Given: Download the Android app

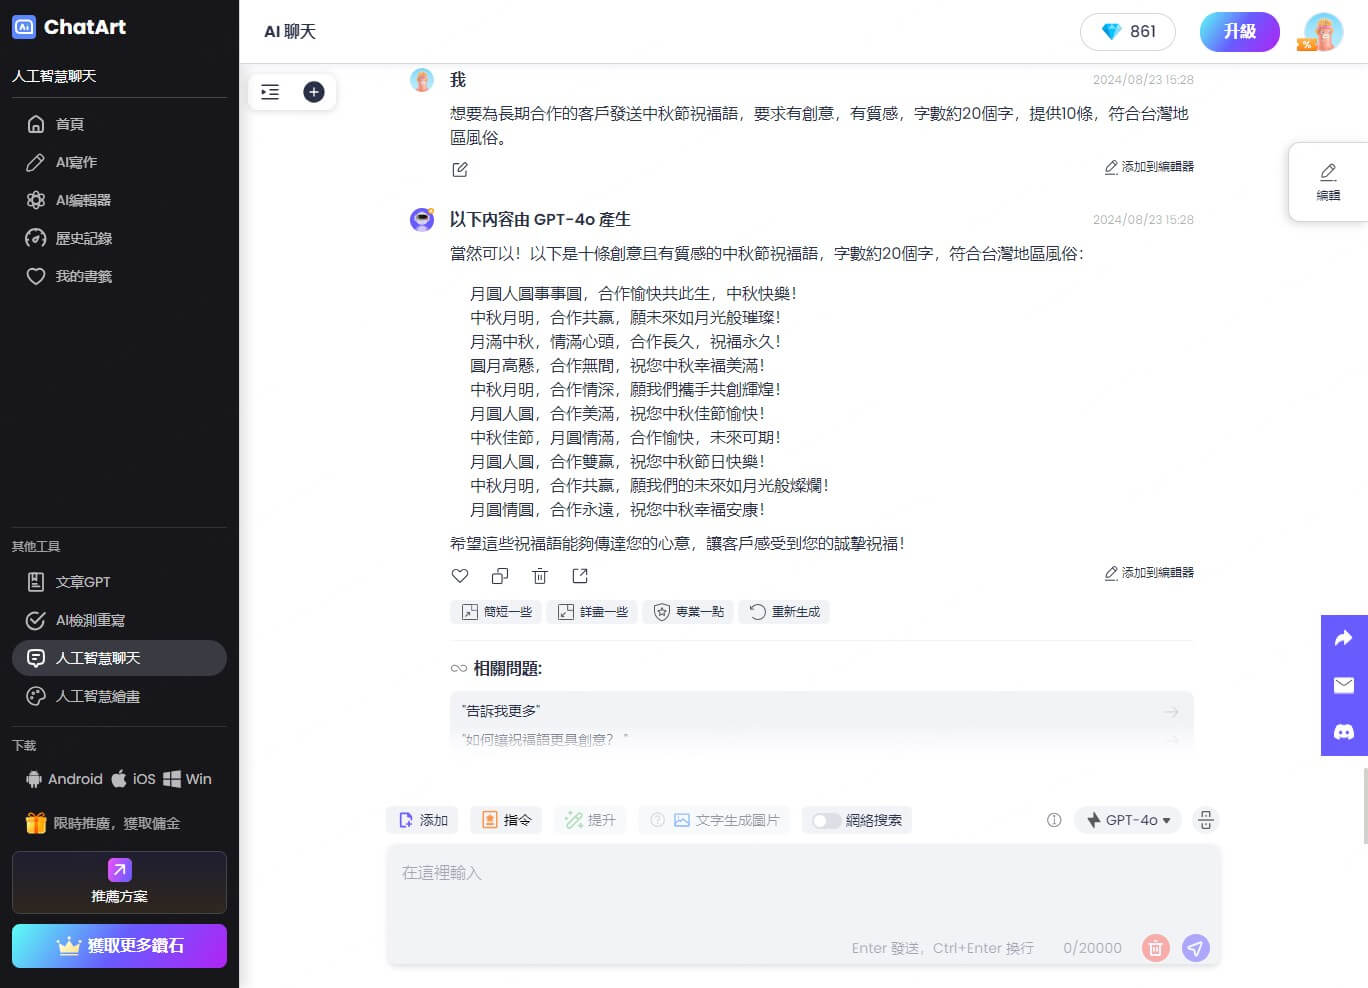Looking at the screenshot, I should (x=64, y=779).
